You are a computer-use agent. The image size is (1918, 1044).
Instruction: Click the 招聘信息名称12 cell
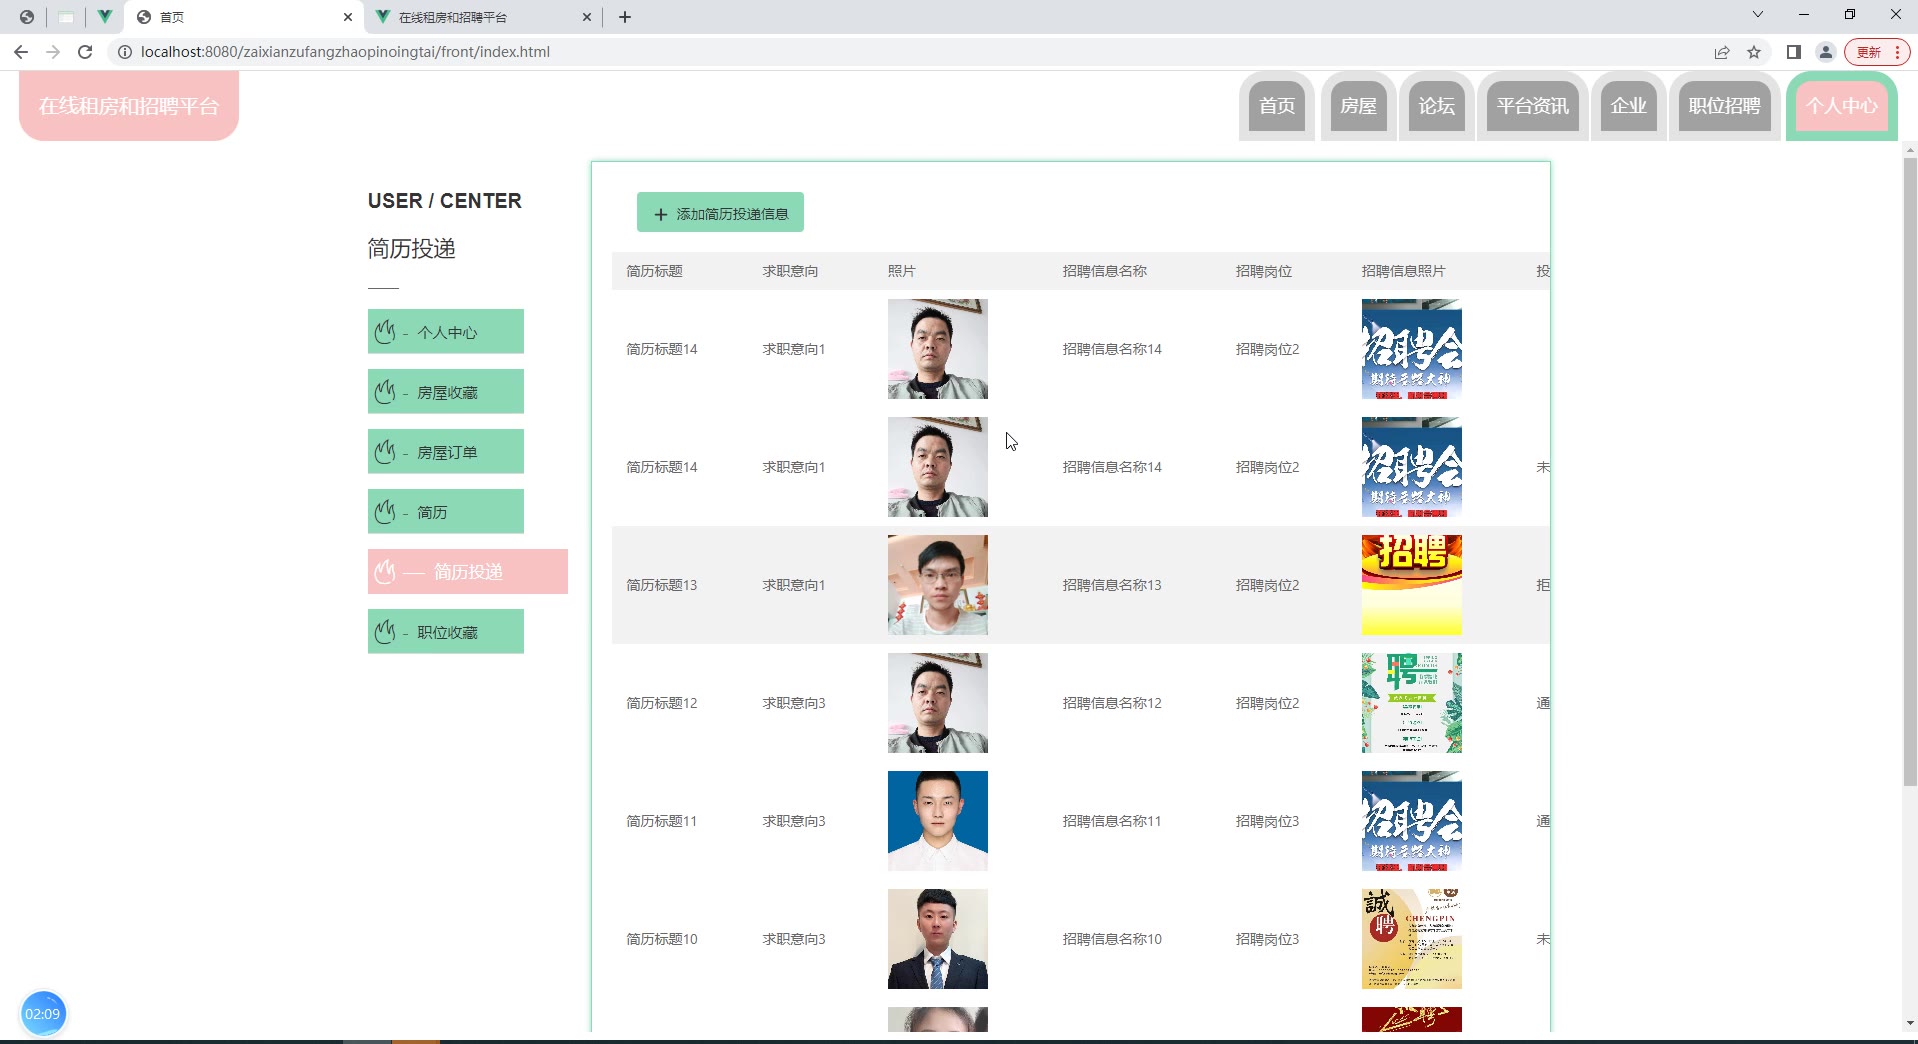click(x=1112, y=703)
